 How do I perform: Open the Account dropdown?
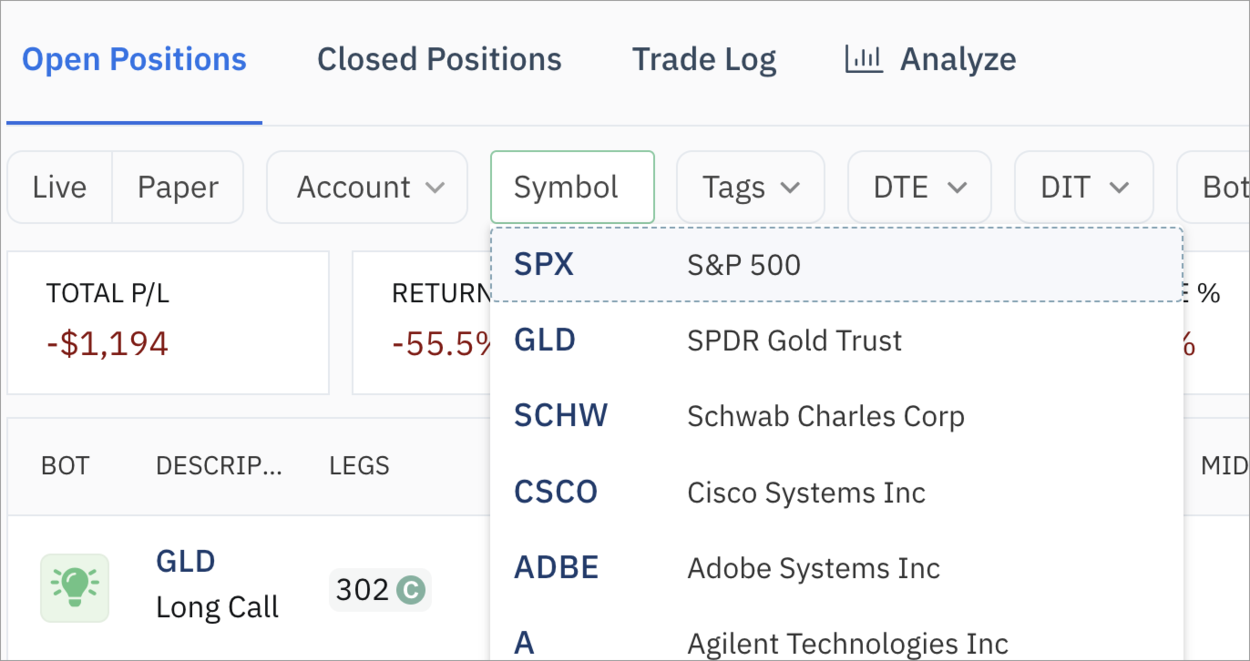pos(367,187)
